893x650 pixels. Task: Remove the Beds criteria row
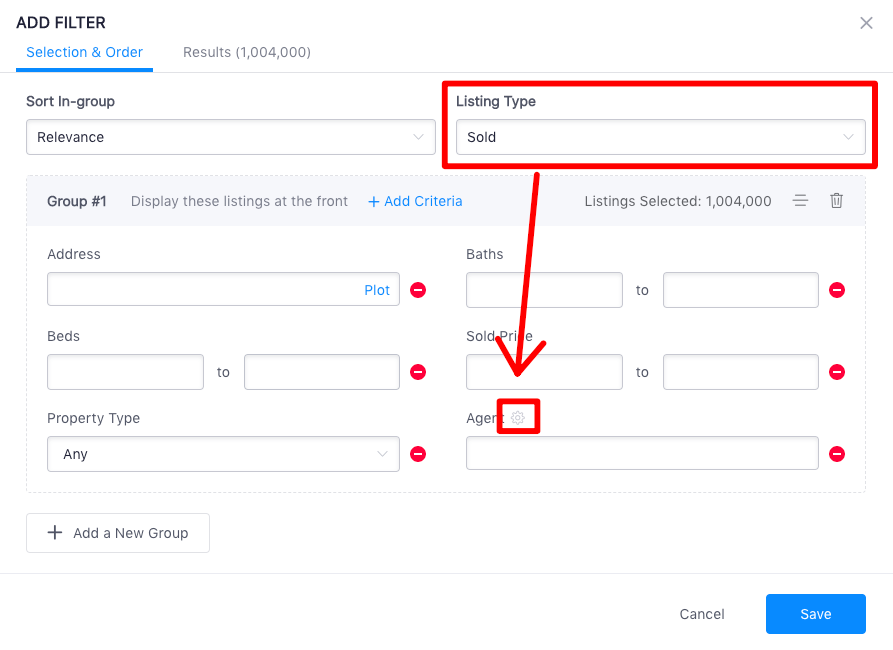(x=418, y=372)
